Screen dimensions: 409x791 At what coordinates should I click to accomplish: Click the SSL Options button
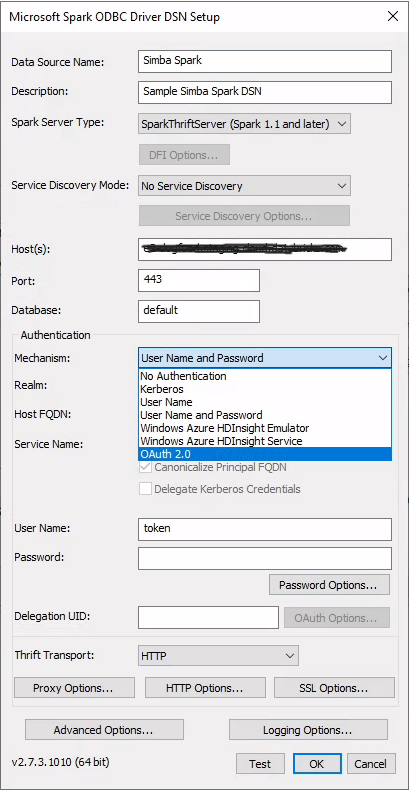334,688
